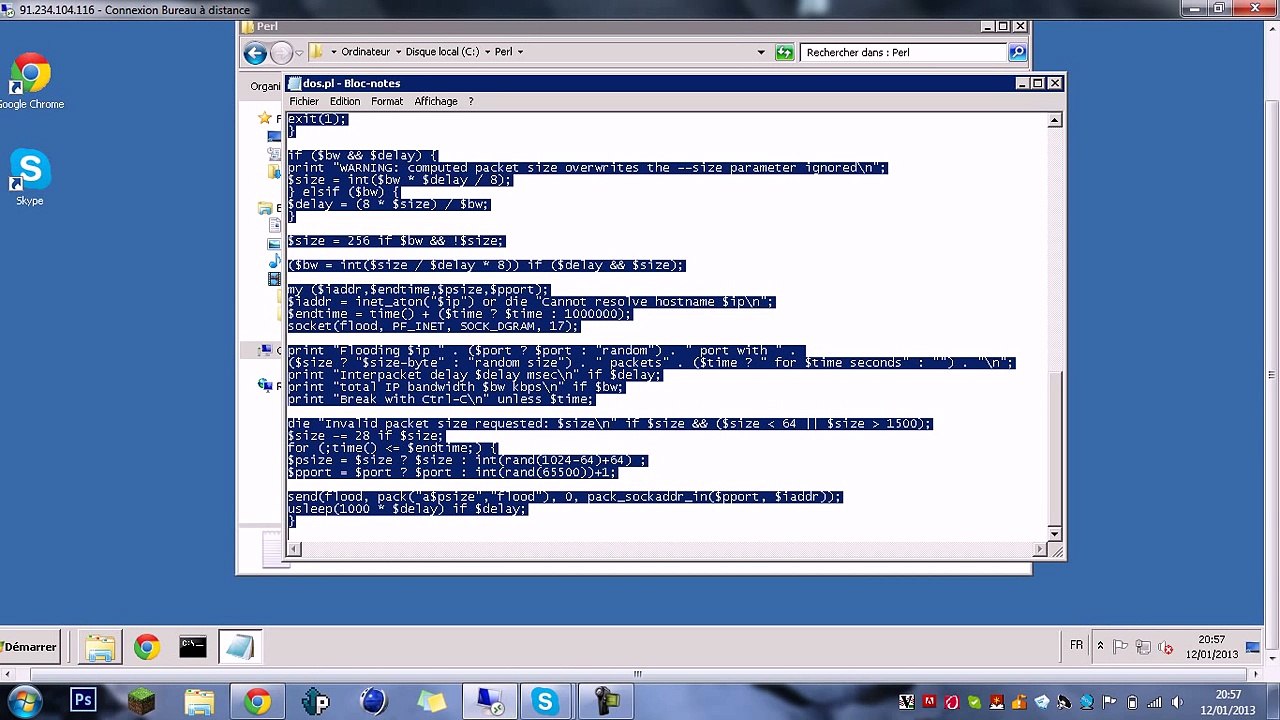Open command prompt on remote taskbar
Screen dimensions: 1280x720
click(x=193, y=648)
